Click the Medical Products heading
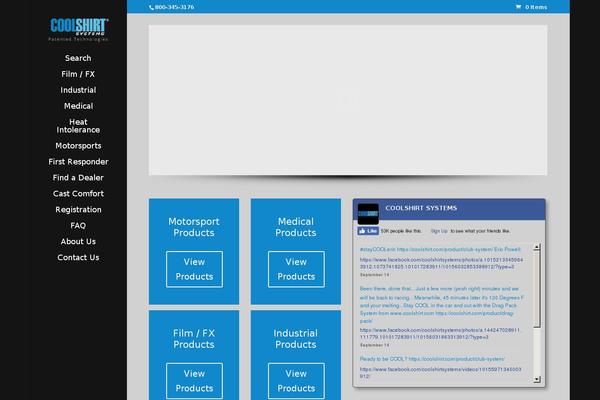This screenshot has width=600, height=400. [x=296, y=227]
